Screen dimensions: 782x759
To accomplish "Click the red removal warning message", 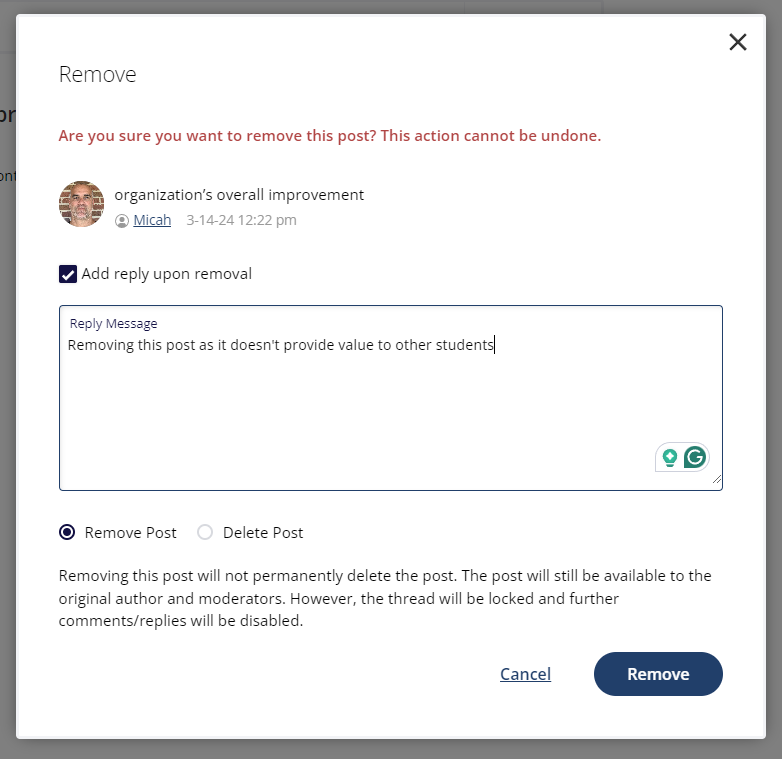I will 330,136.
